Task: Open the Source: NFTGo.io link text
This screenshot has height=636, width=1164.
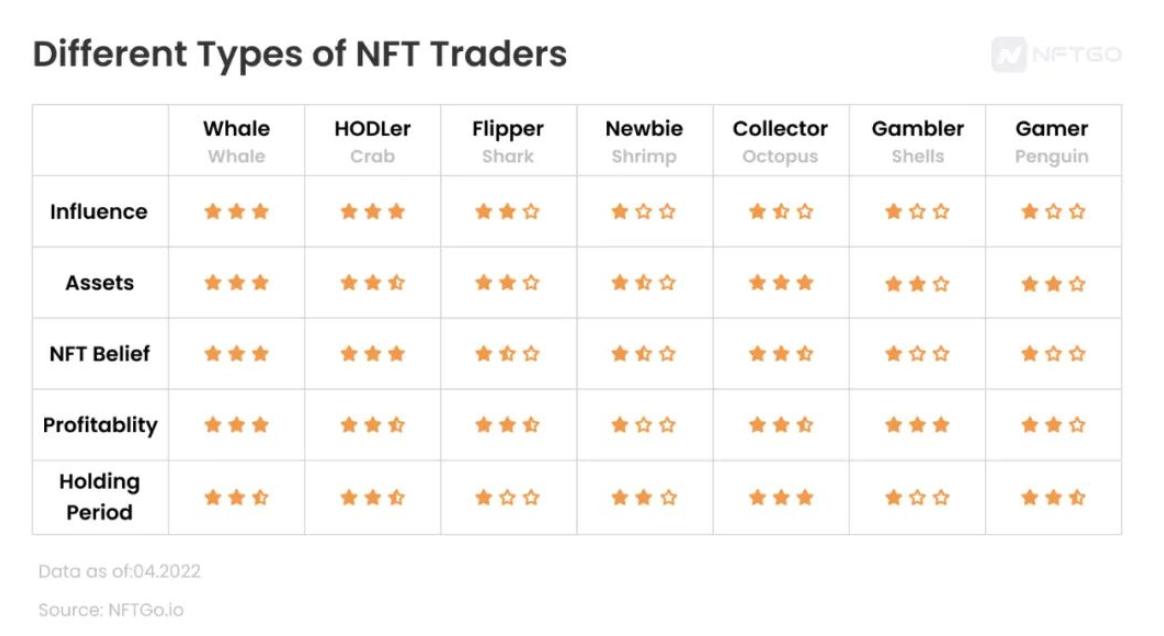Action: (111, 610)
